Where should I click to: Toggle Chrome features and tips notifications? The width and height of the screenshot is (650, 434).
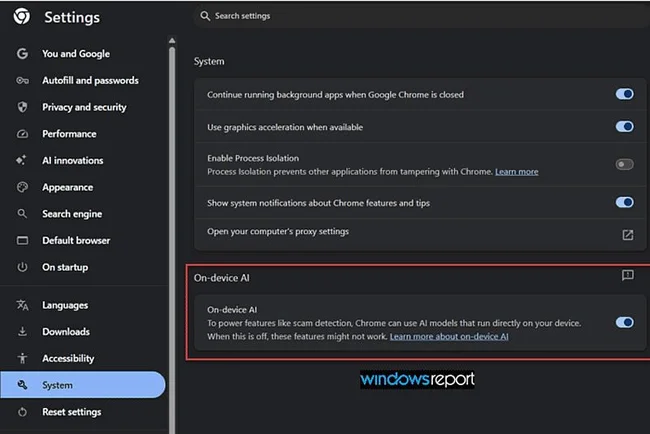624,202
